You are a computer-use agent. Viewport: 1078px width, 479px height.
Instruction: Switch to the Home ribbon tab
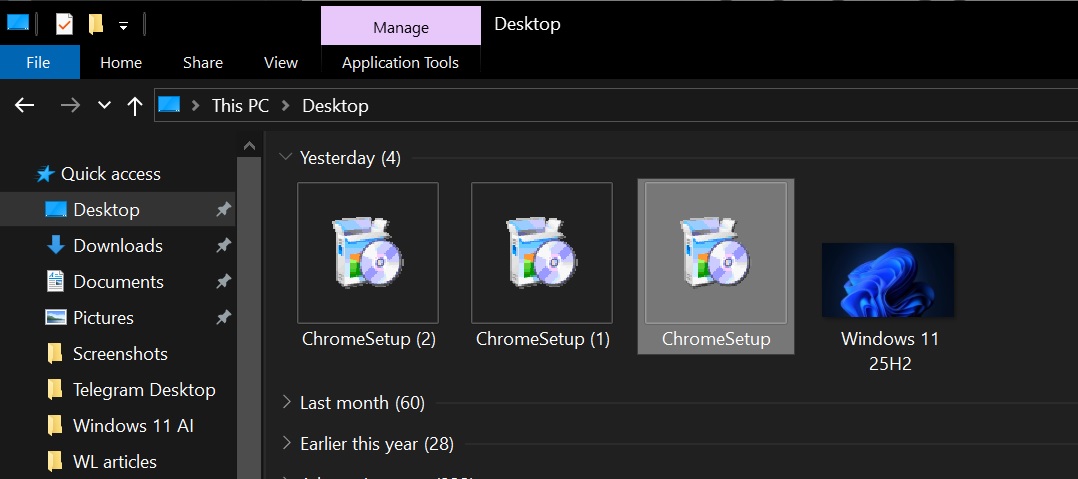point(121,63)
